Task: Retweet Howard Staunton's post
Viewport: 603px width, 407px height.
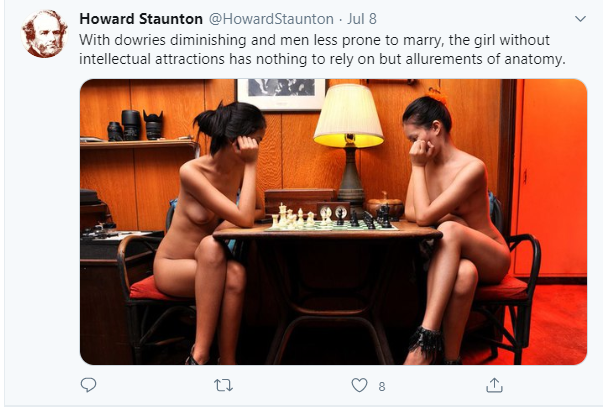Action: pyautogui.click(x=223, y=385)
